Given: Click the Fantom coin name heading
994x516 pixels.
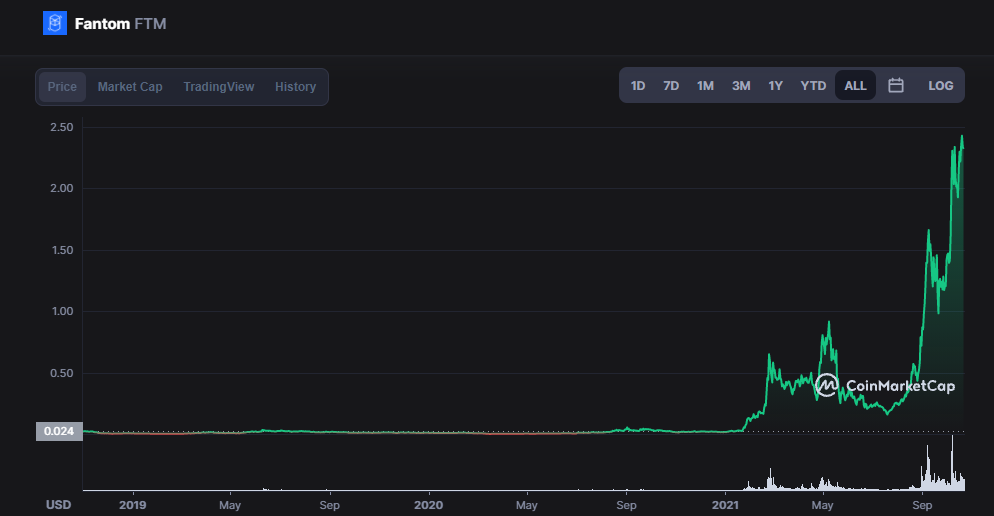Looking at the screenshot, I should pyautogui.click(x=102, y=24).
